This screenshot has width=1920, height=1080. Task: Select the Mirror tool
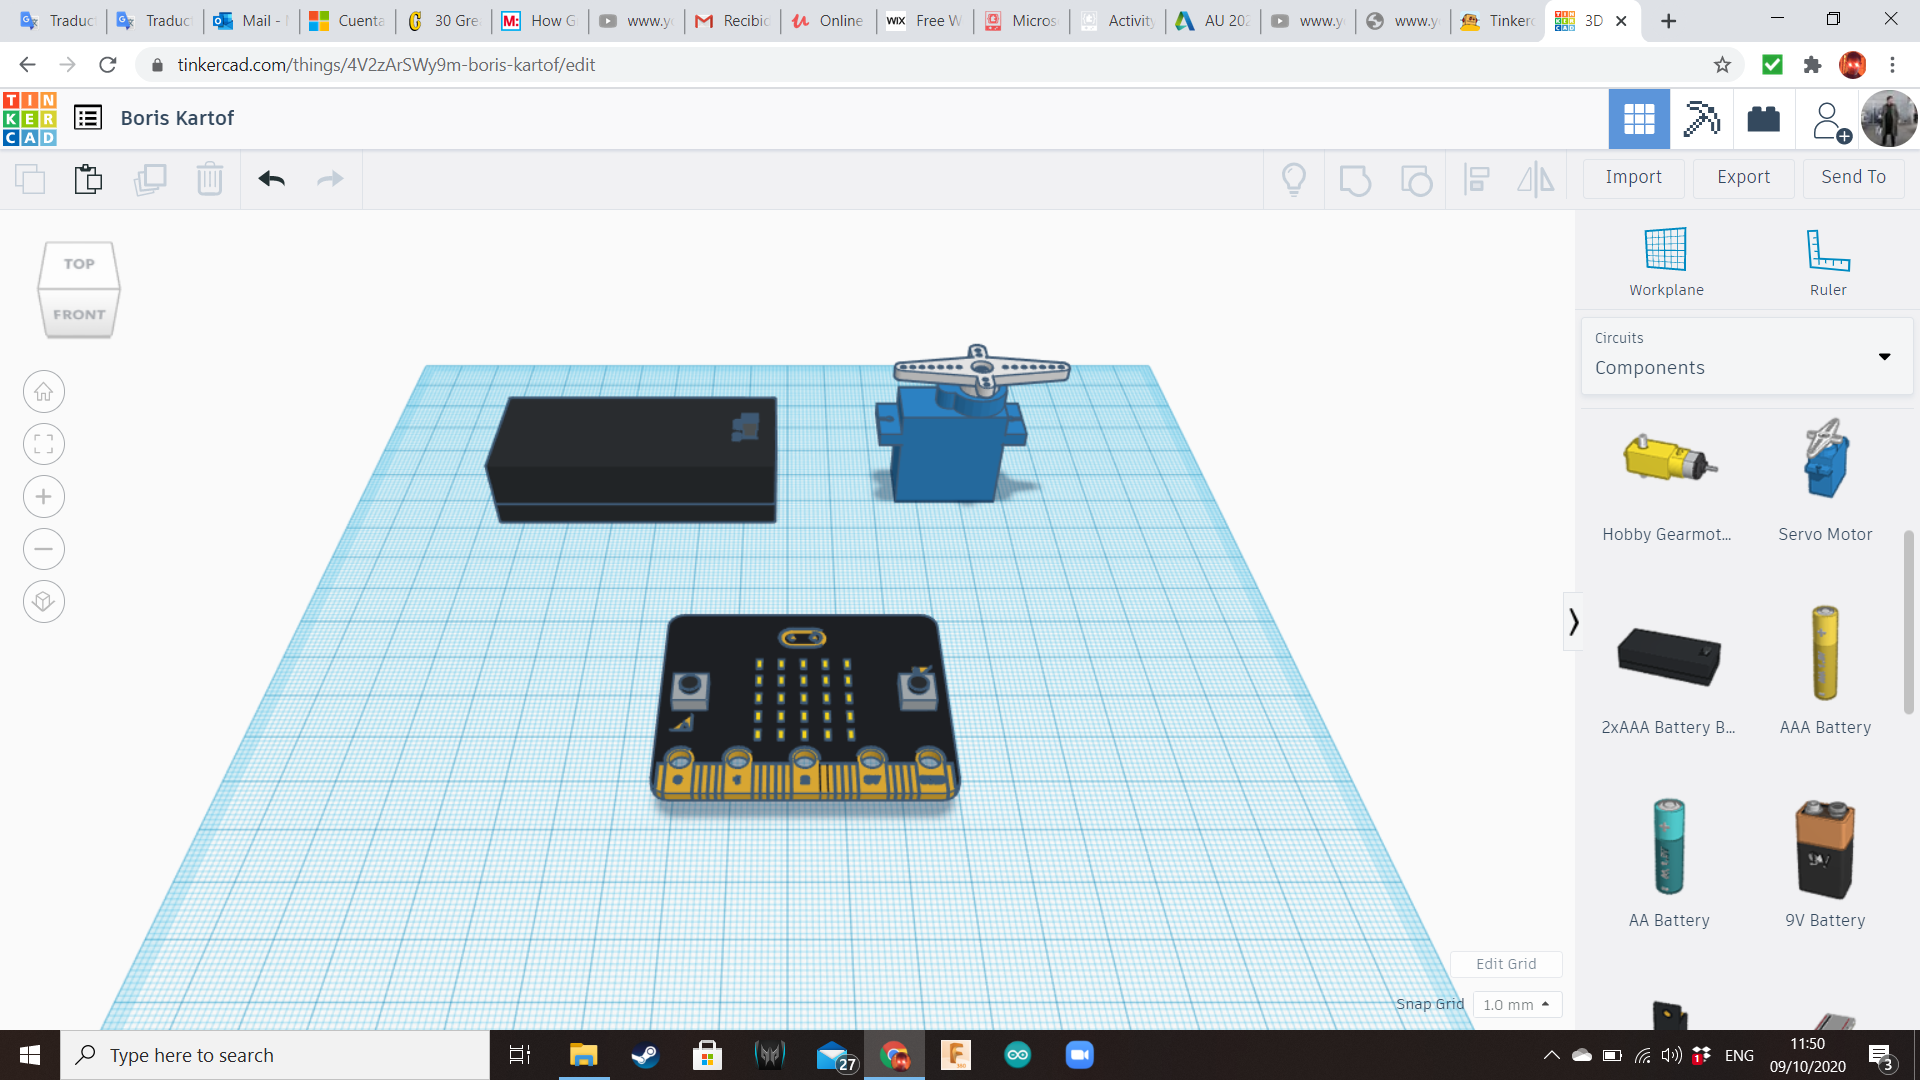click(x=1535, y=179)
